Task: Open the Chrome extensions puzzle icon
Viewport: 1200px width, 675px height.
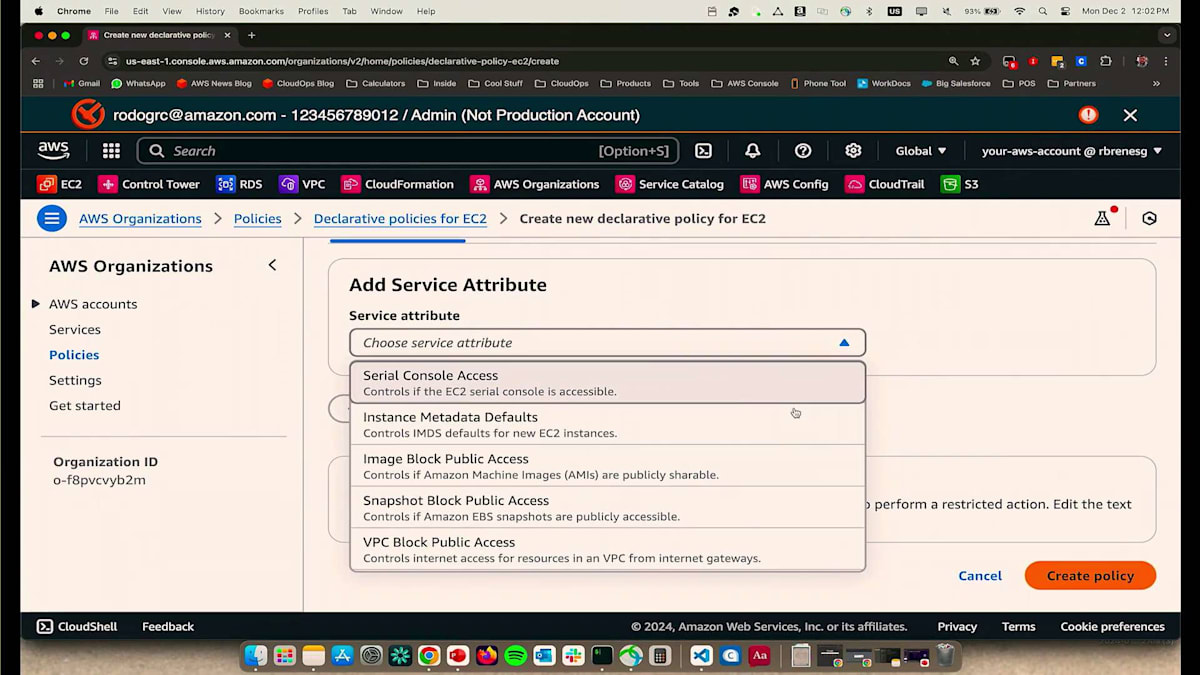Action: (1105, 61)
